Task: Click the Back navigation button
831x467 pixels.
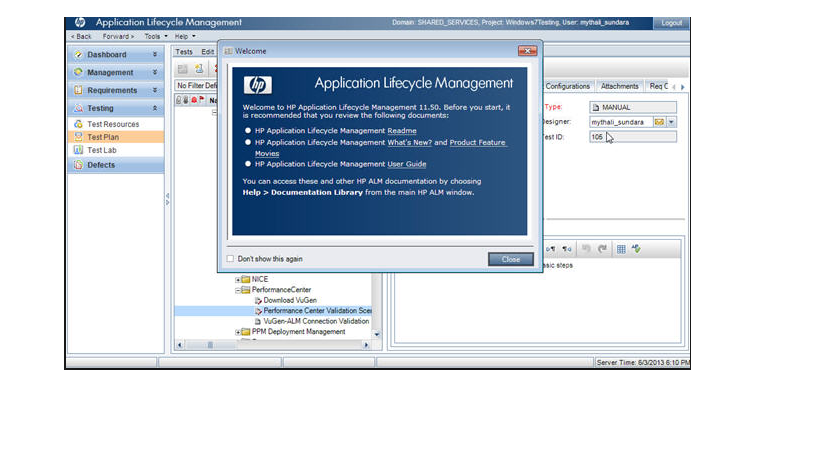Action: tap(81, 37)
